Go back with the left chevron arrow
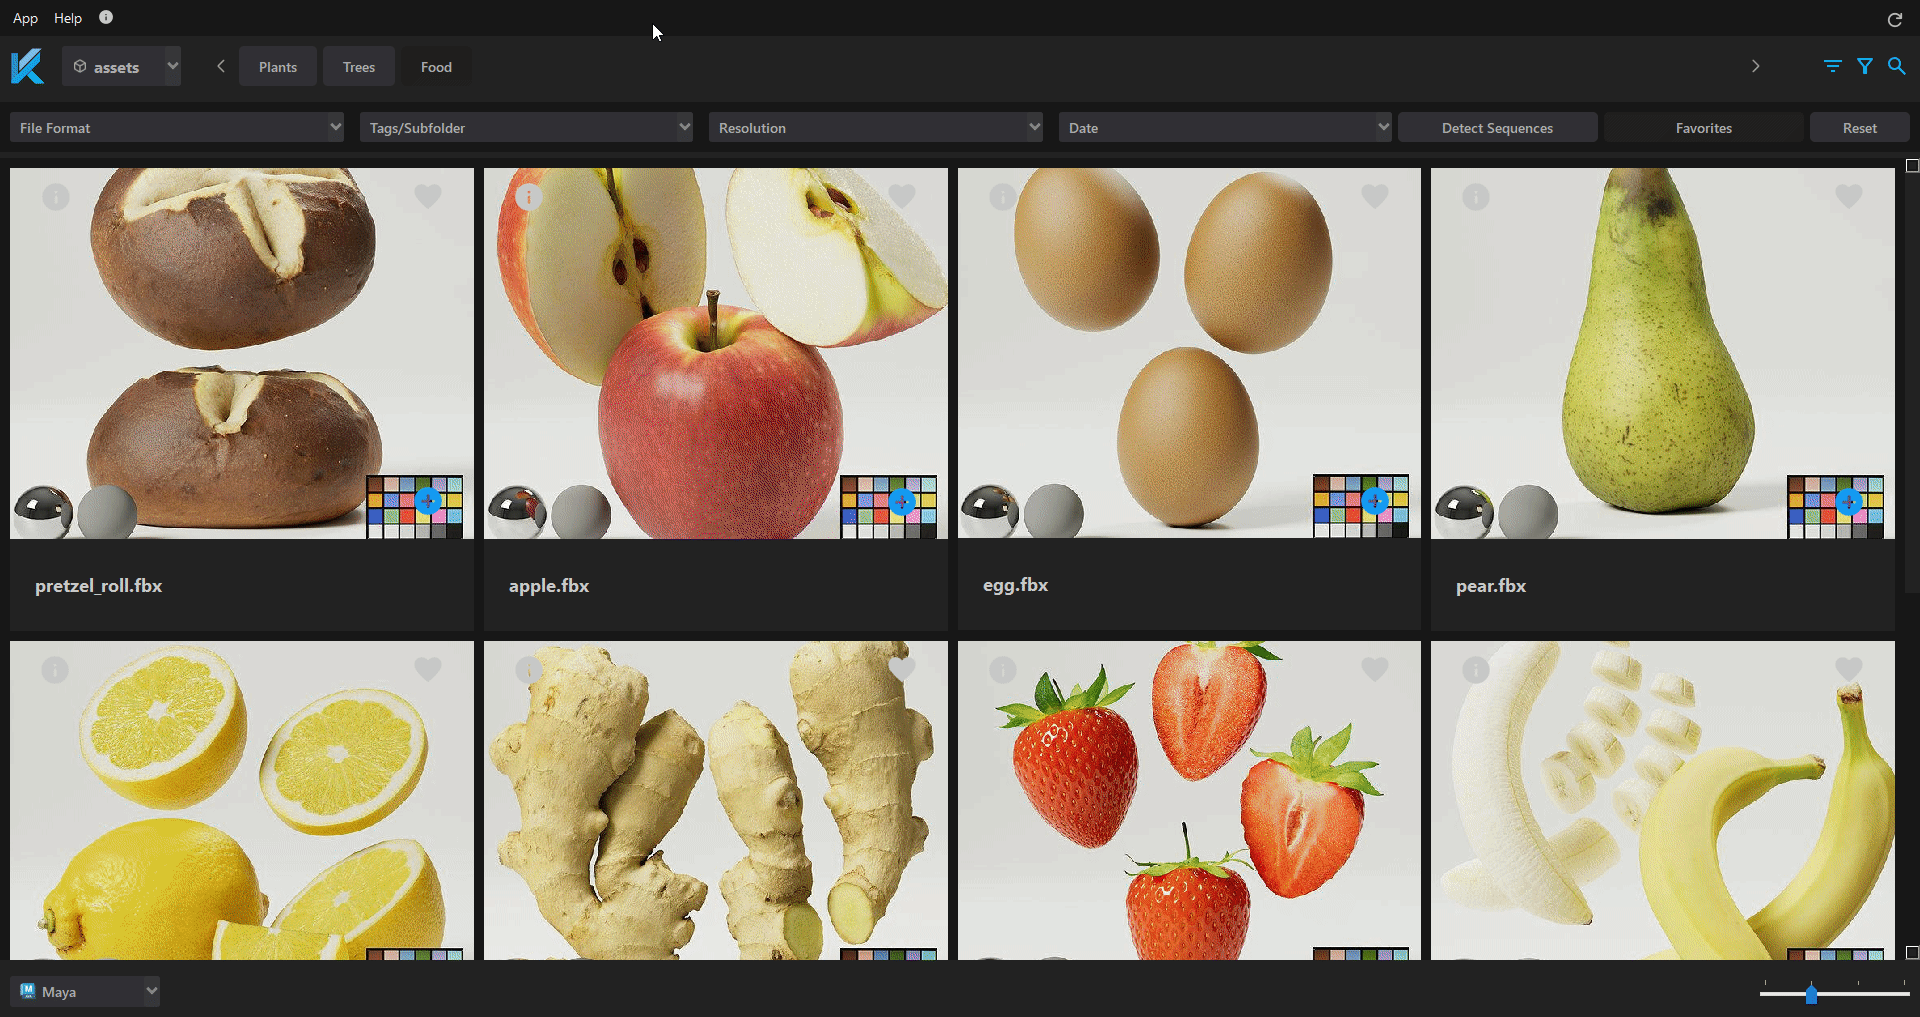 [x=221, y=66]
